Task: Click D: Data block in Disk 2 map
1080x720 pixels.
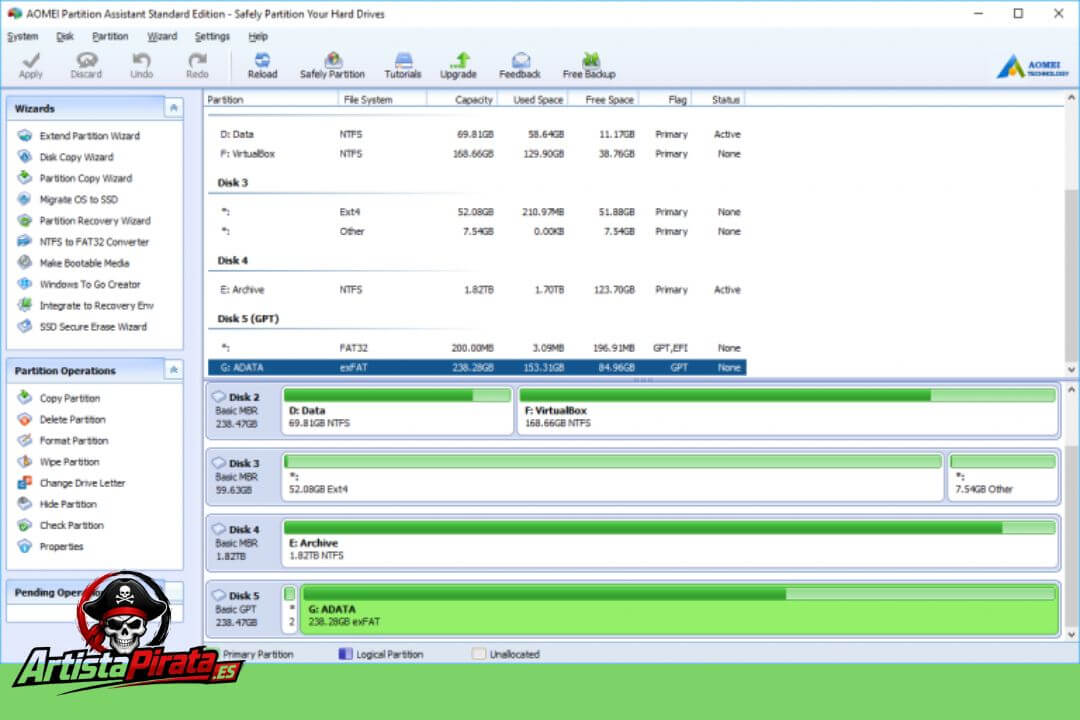Action: pyautogui.click(x=397, y=411)
